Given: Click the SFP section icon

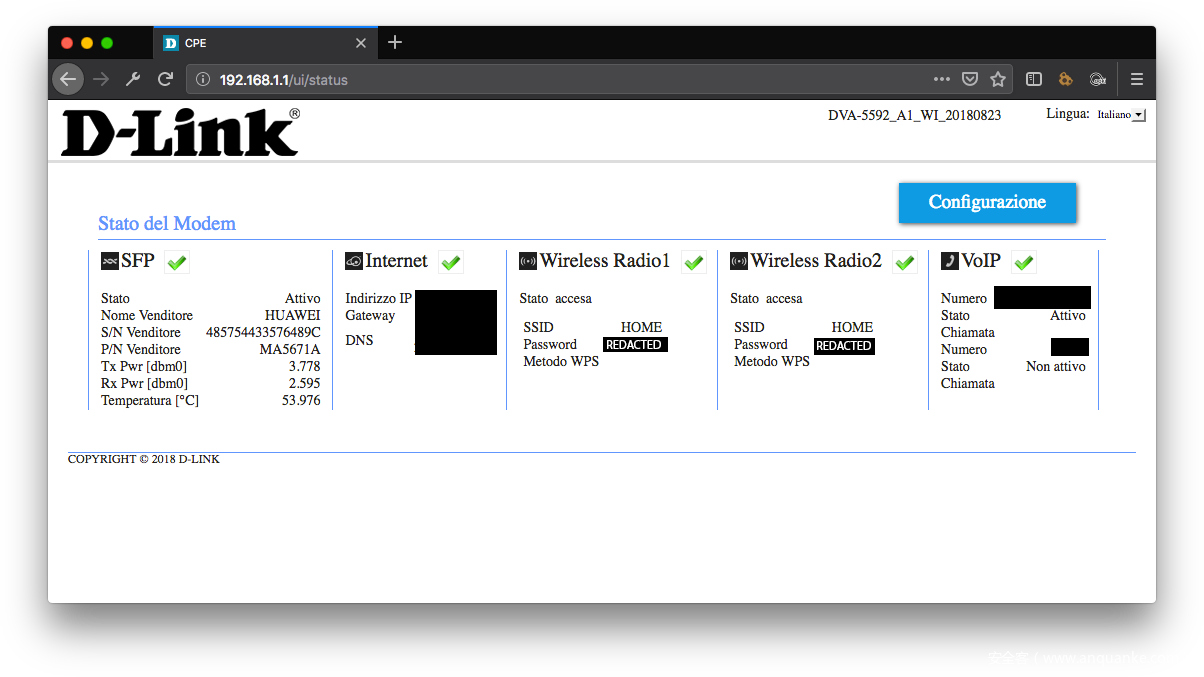Looking at the screenshot, I should (110, 261).
